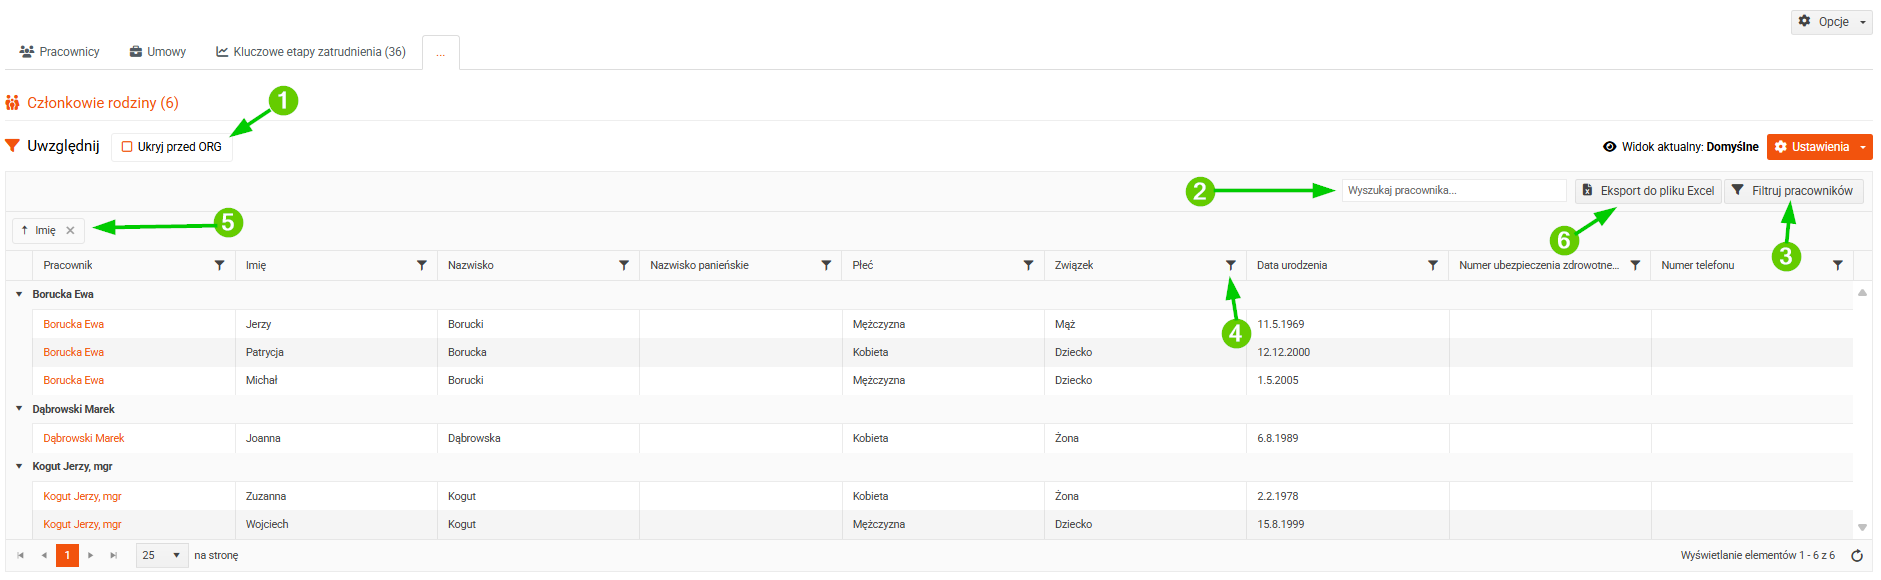Image resolution: width=1881 pixels, height=580 pixels.
Task: Expand the Opcje dropdown menu
Action: (1831, 21)
